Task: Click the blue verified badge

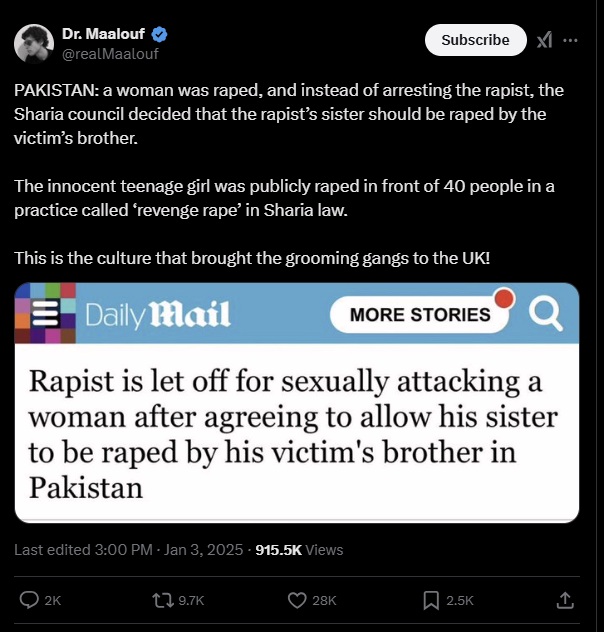Action: tap(160, 34)
